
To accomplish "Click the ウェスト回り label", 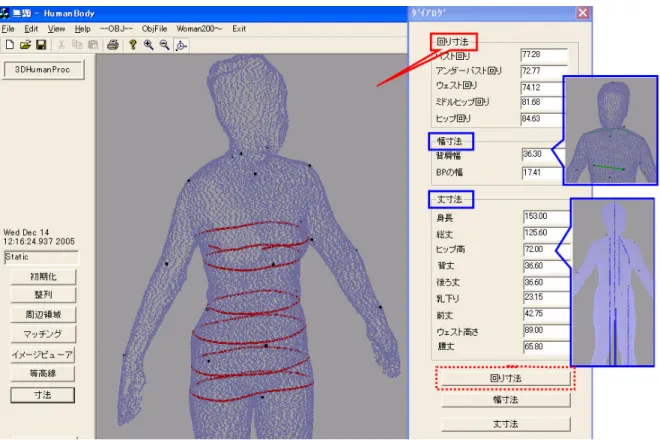I will (x=457, y=85).
